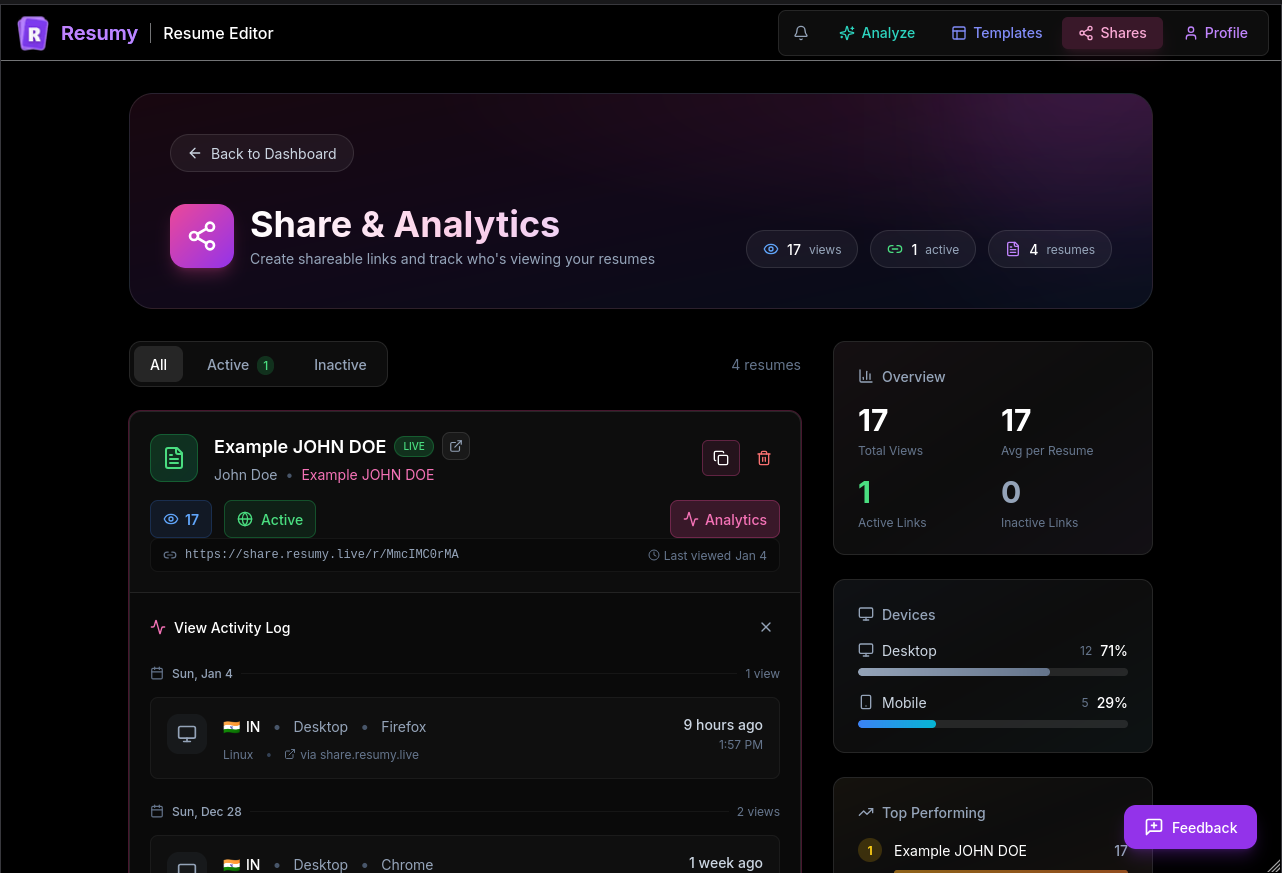Image resolution: width=1282 pixels, height=873 pixels.
Task: Click the notification bell icon
Action: [801, 33]
